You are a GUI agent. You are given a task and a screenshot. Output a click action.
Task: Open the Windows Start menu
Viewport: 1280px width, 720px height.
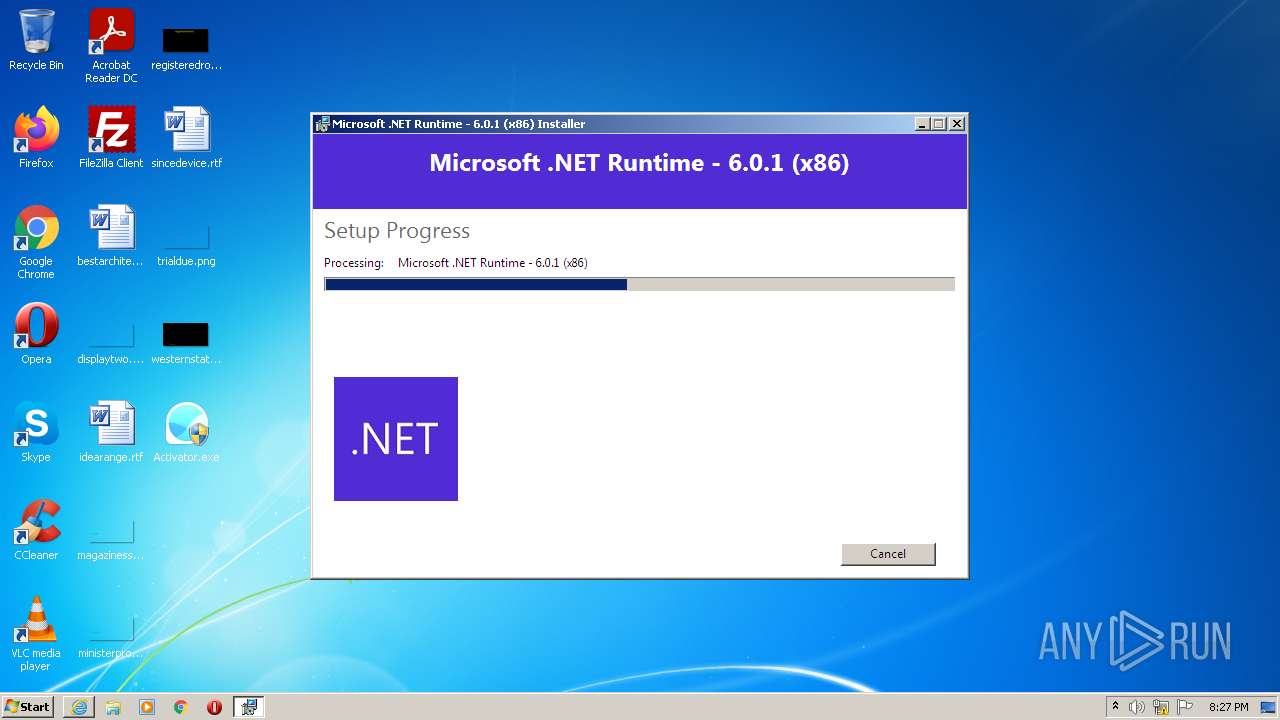tap(28, 707)
